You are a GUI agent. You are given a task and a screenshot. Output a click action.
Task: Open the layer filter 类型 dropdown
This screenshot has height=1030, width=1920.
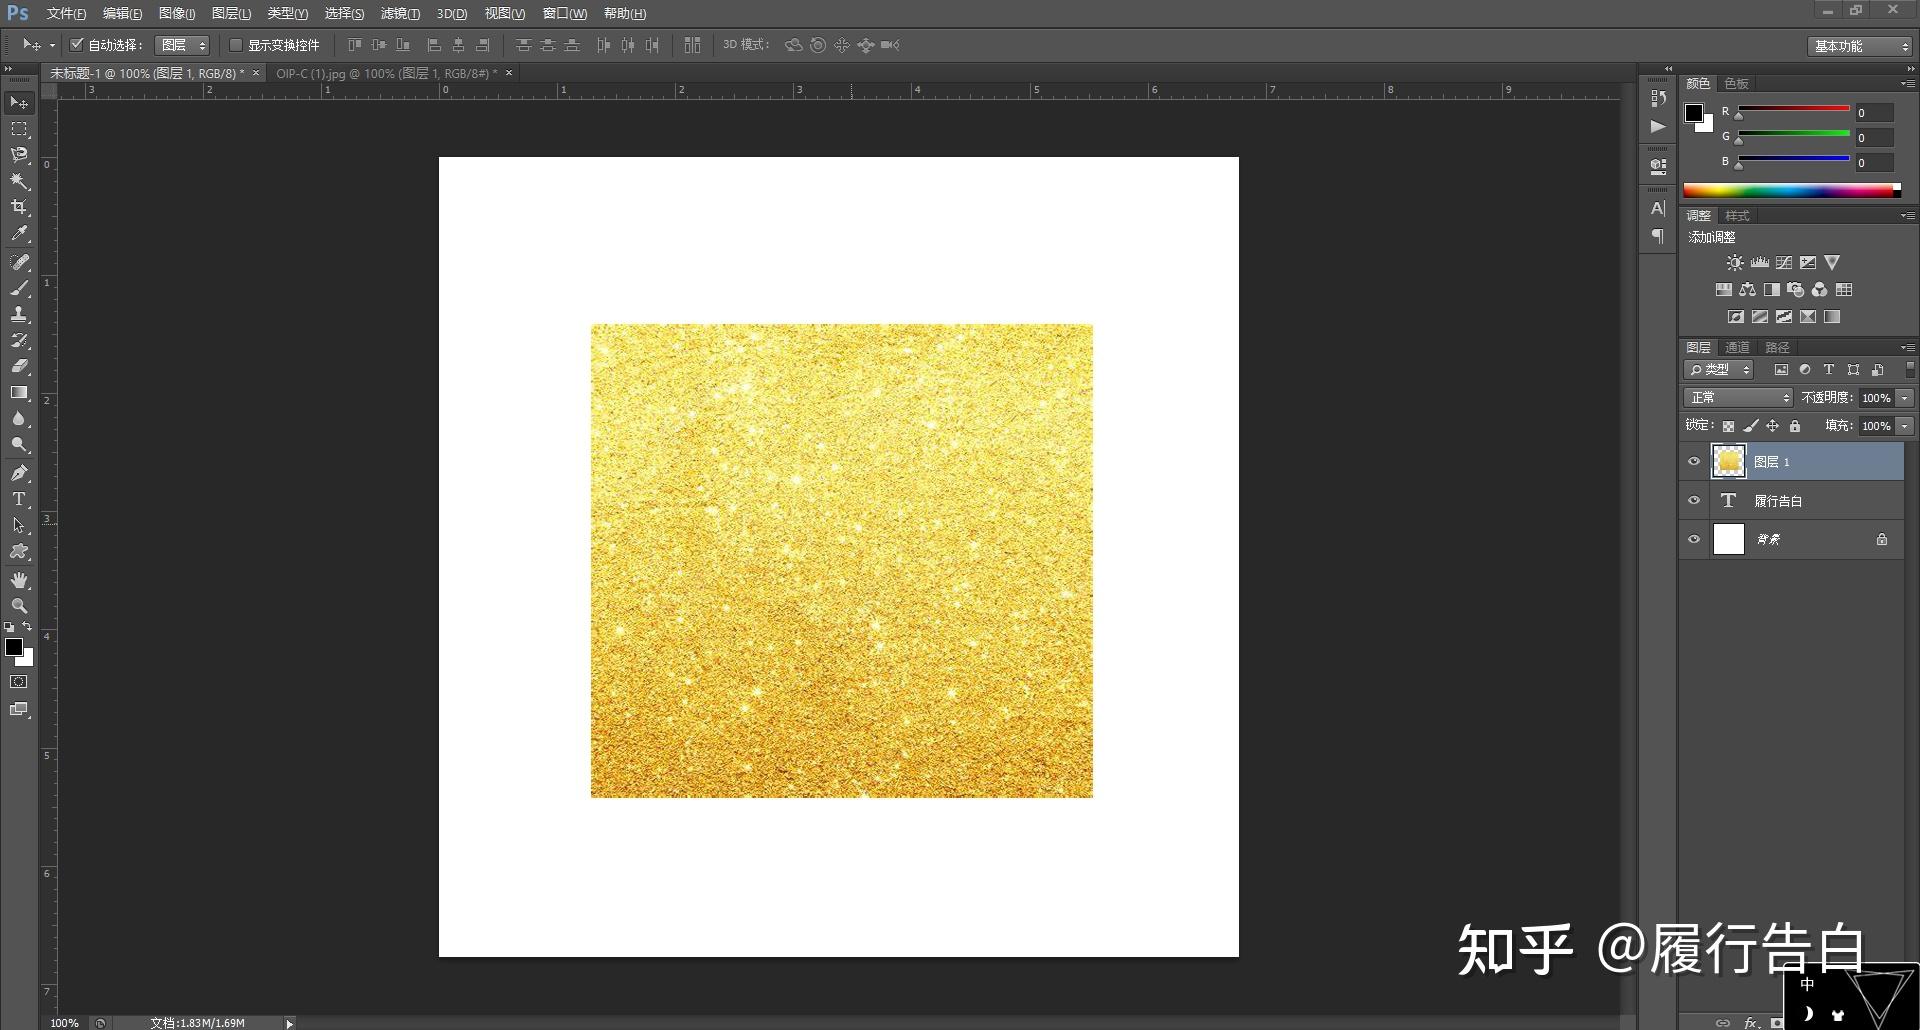tap(1719, 370)
